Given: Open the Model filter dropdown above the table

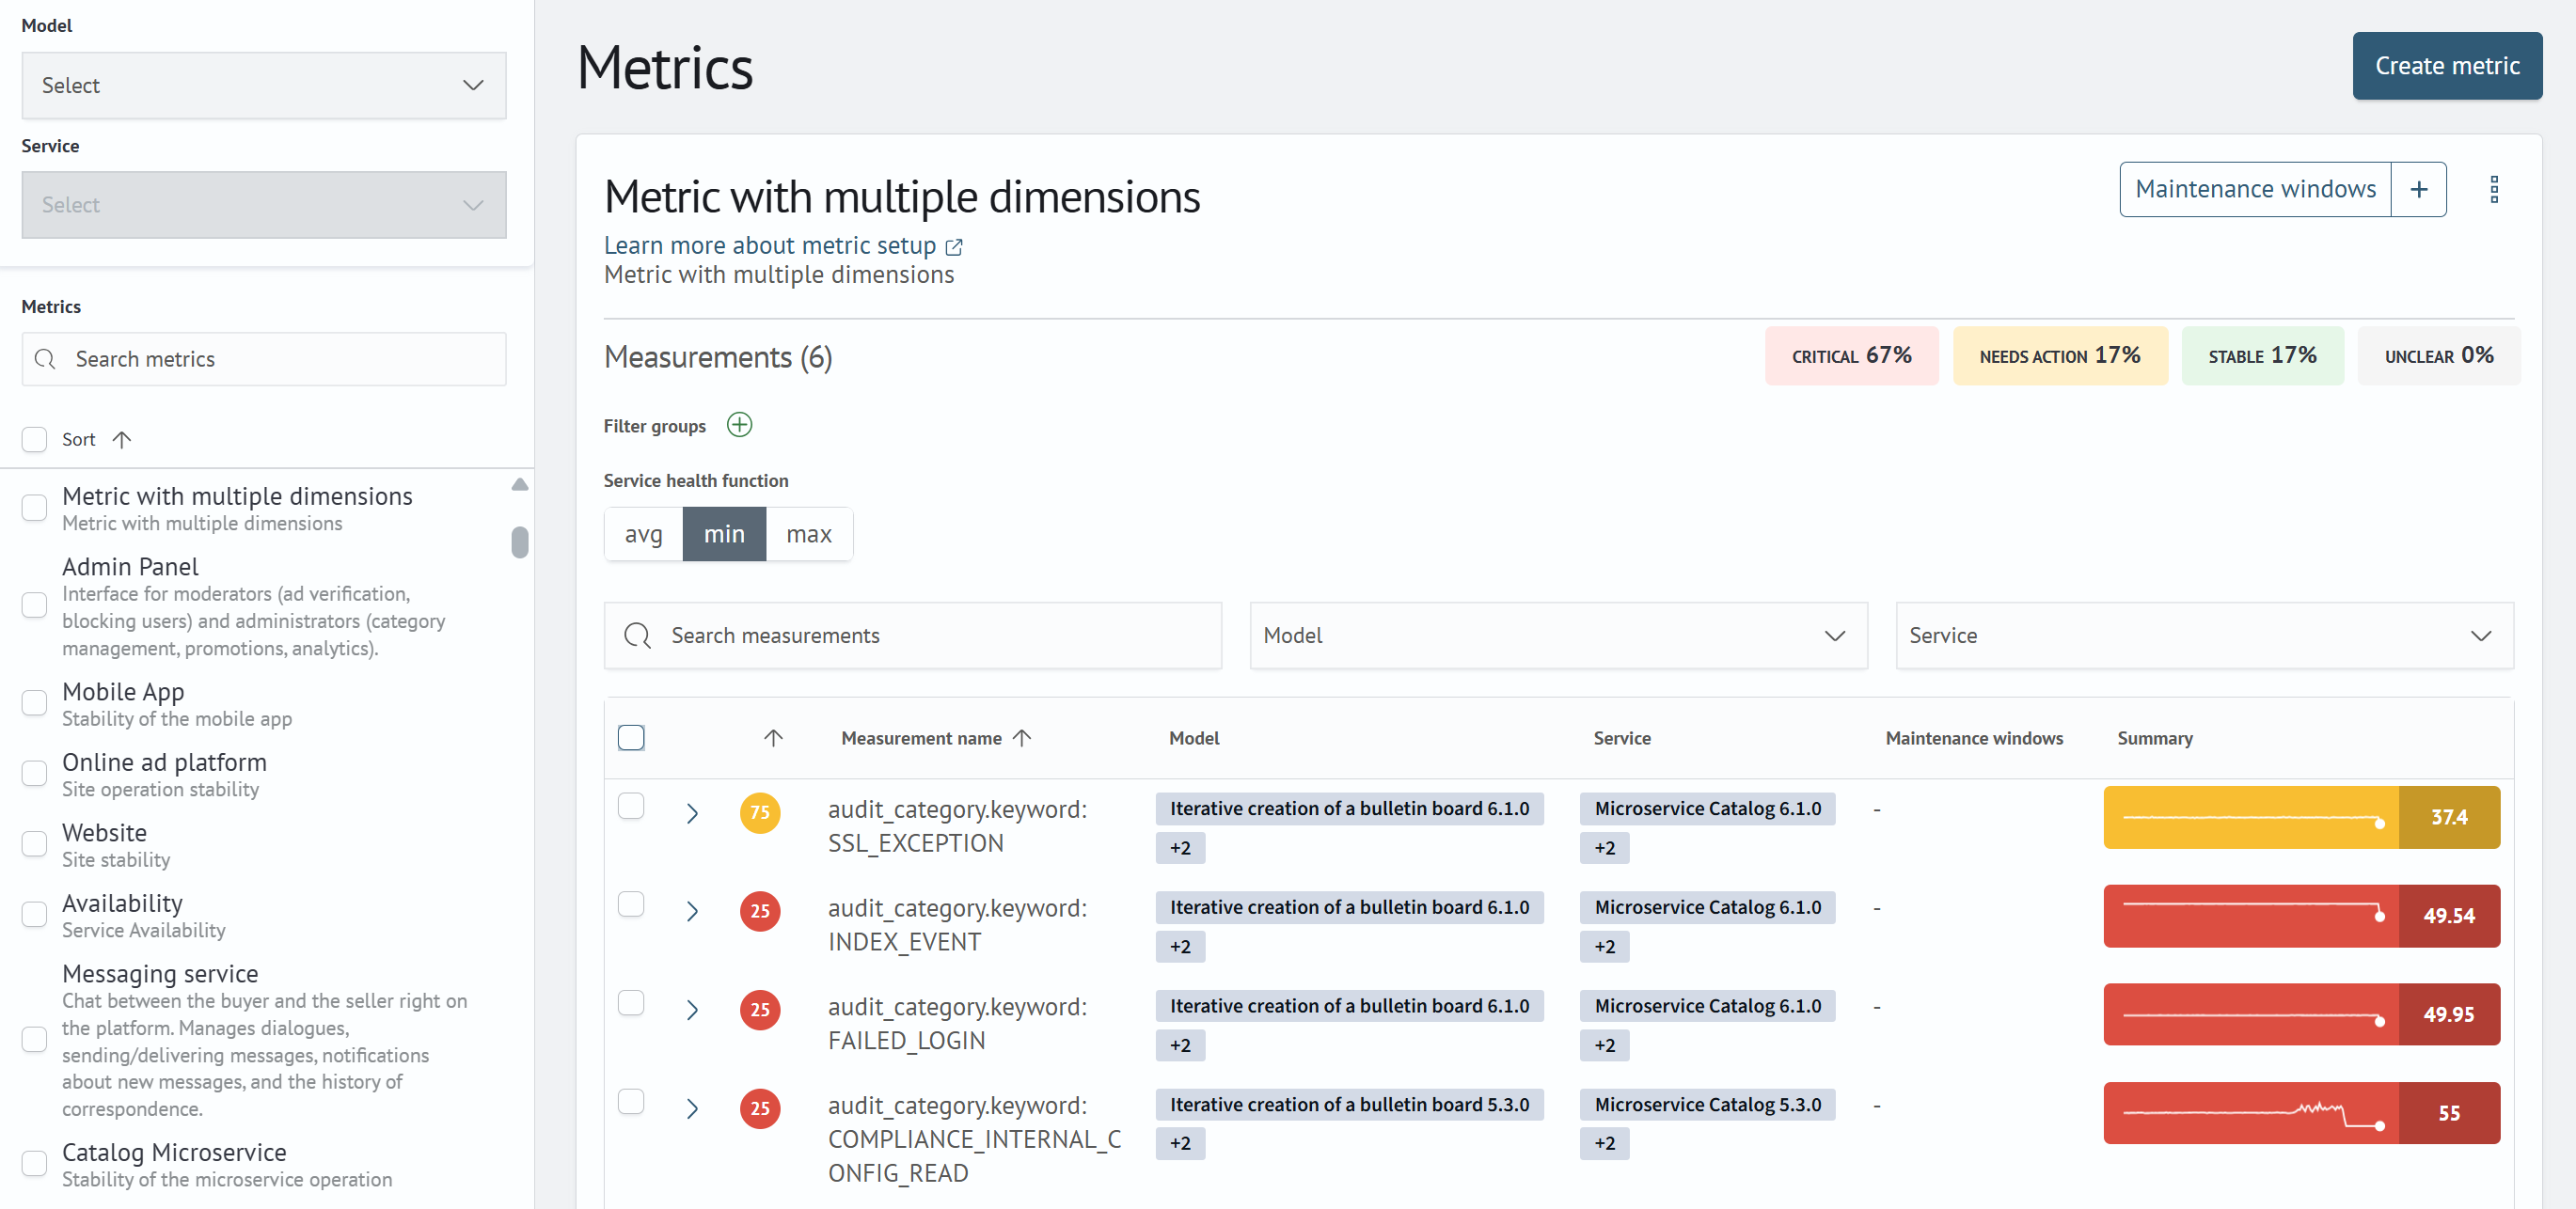Looking at the screenshot, I should click(1558, 635).
